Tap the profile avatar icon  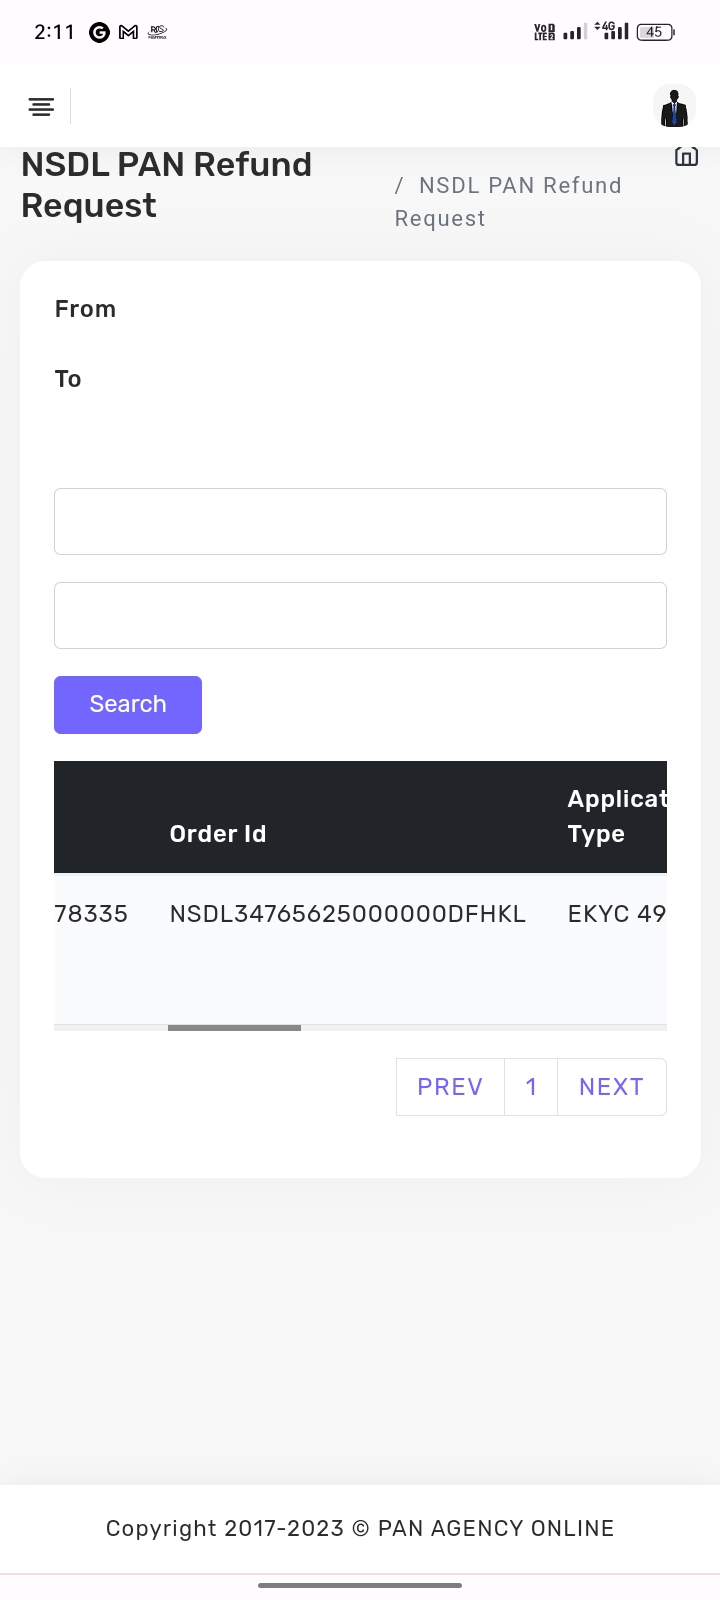(675, 107)
